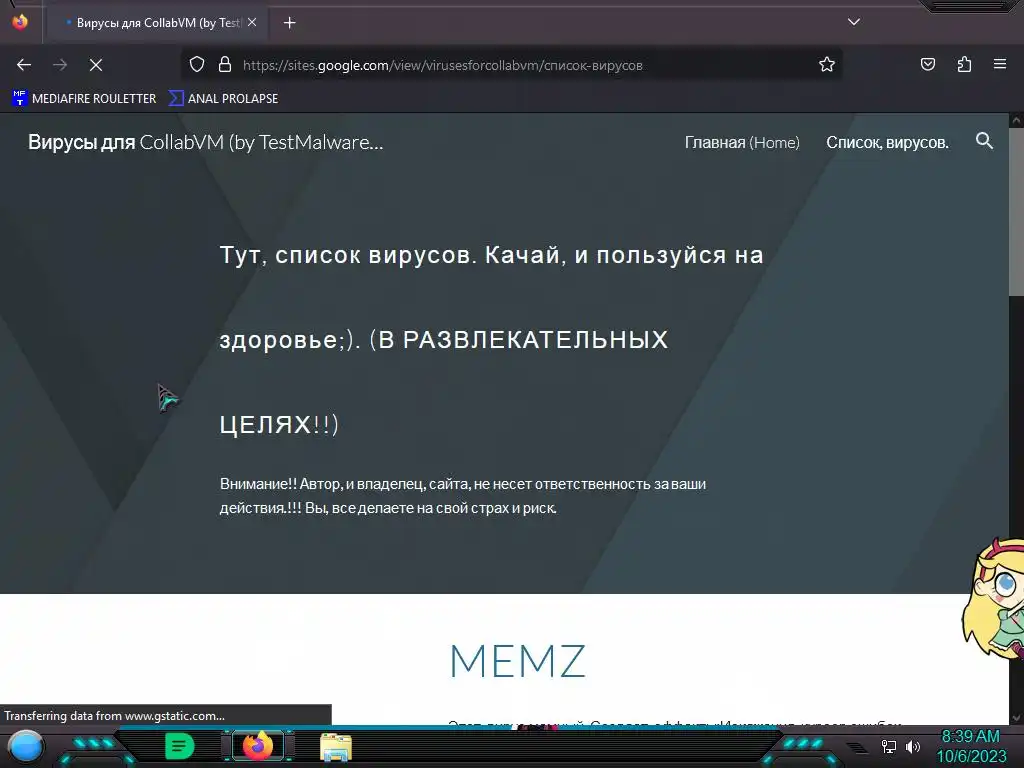
Task: Switch to Firefox in the taskbar
Action: 258,746
